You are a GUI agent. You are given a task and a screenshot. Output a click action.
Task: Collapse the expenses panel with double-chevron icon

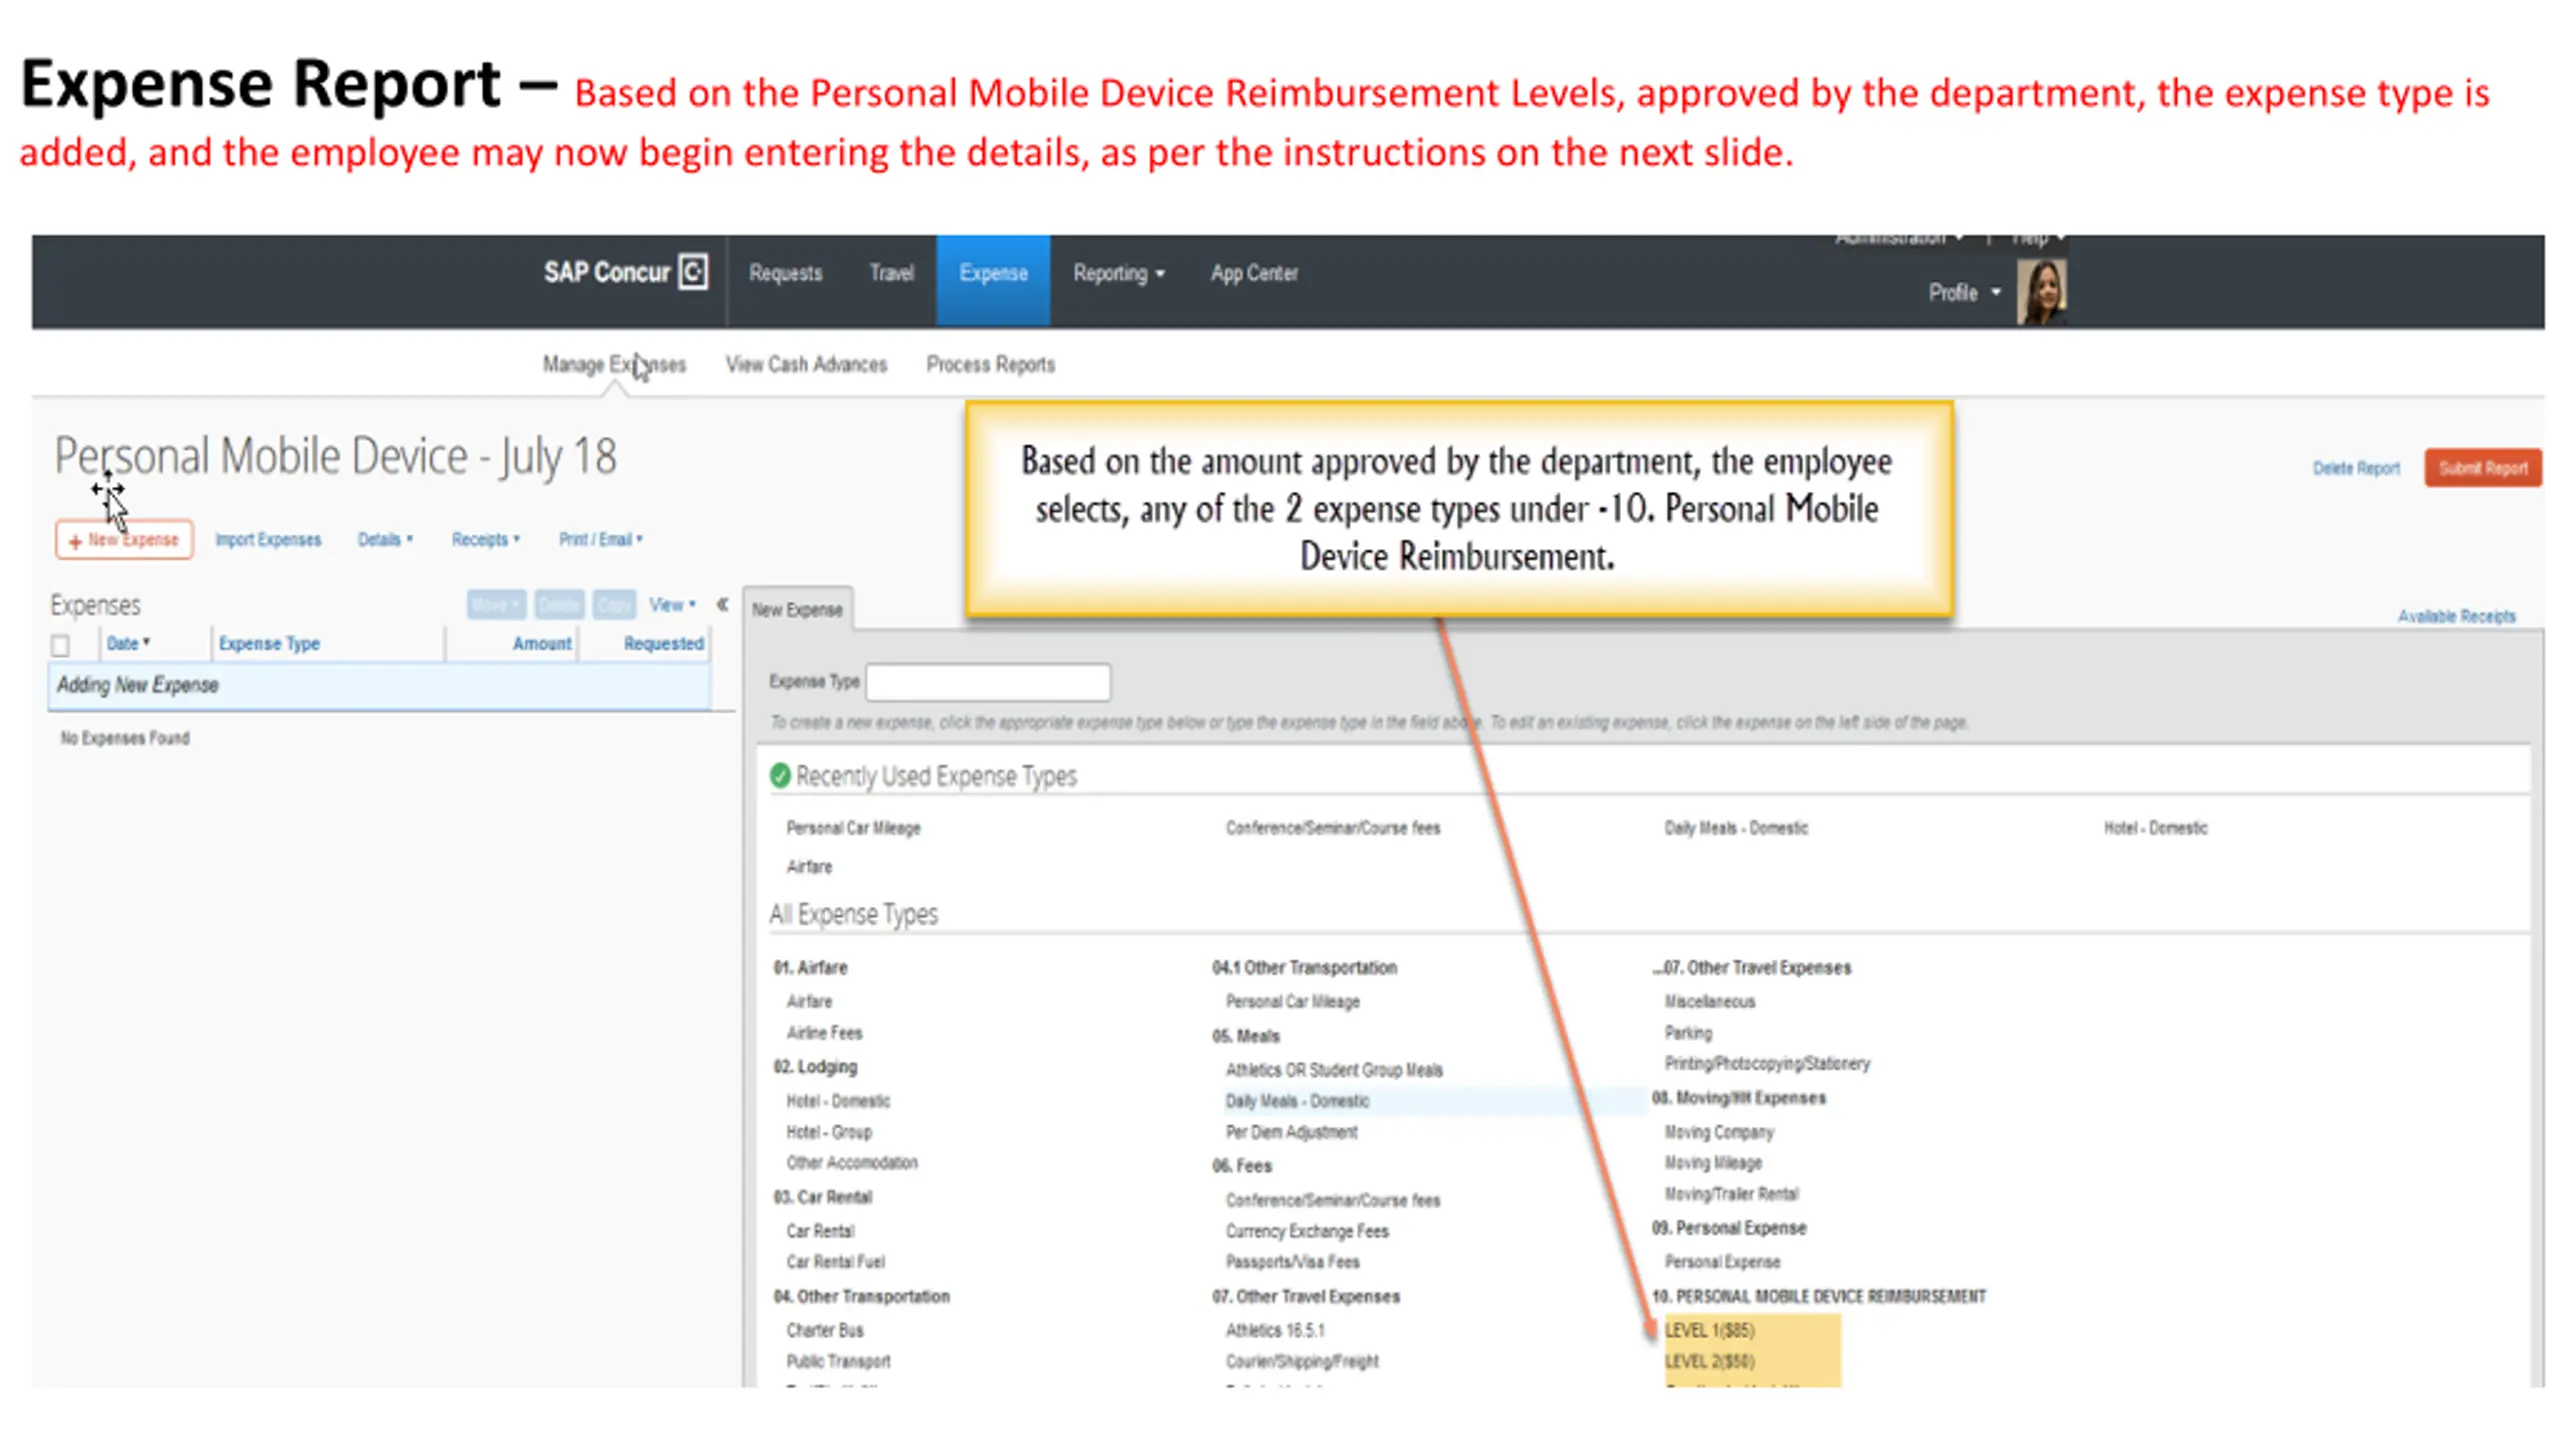(722, 604)
